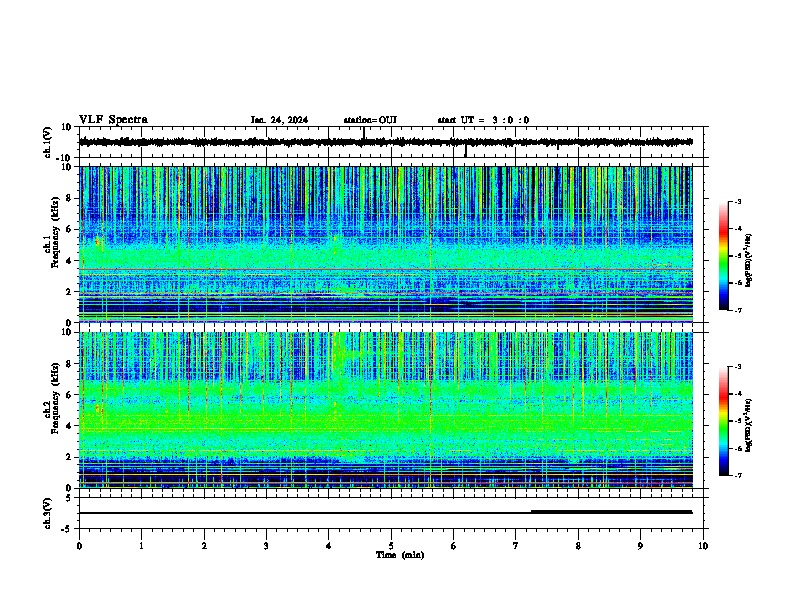Click the "ch.3(V)" axis label
Viewport: 792px width, 612px height.
tap(48, 513)
